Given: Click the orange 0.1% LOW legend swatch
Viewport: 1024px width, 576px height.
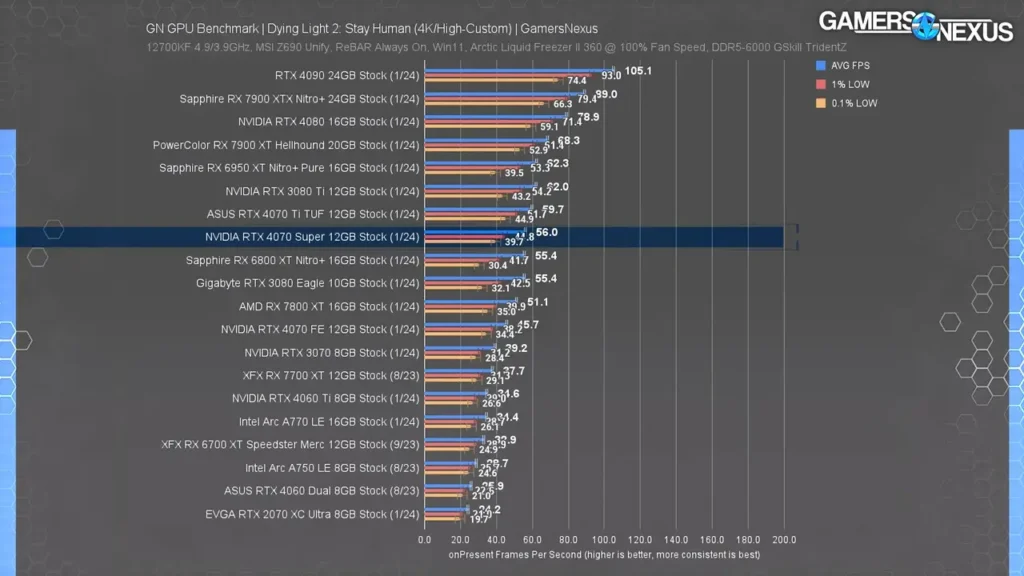Looking at the screenshot, I should pos(820,103).
